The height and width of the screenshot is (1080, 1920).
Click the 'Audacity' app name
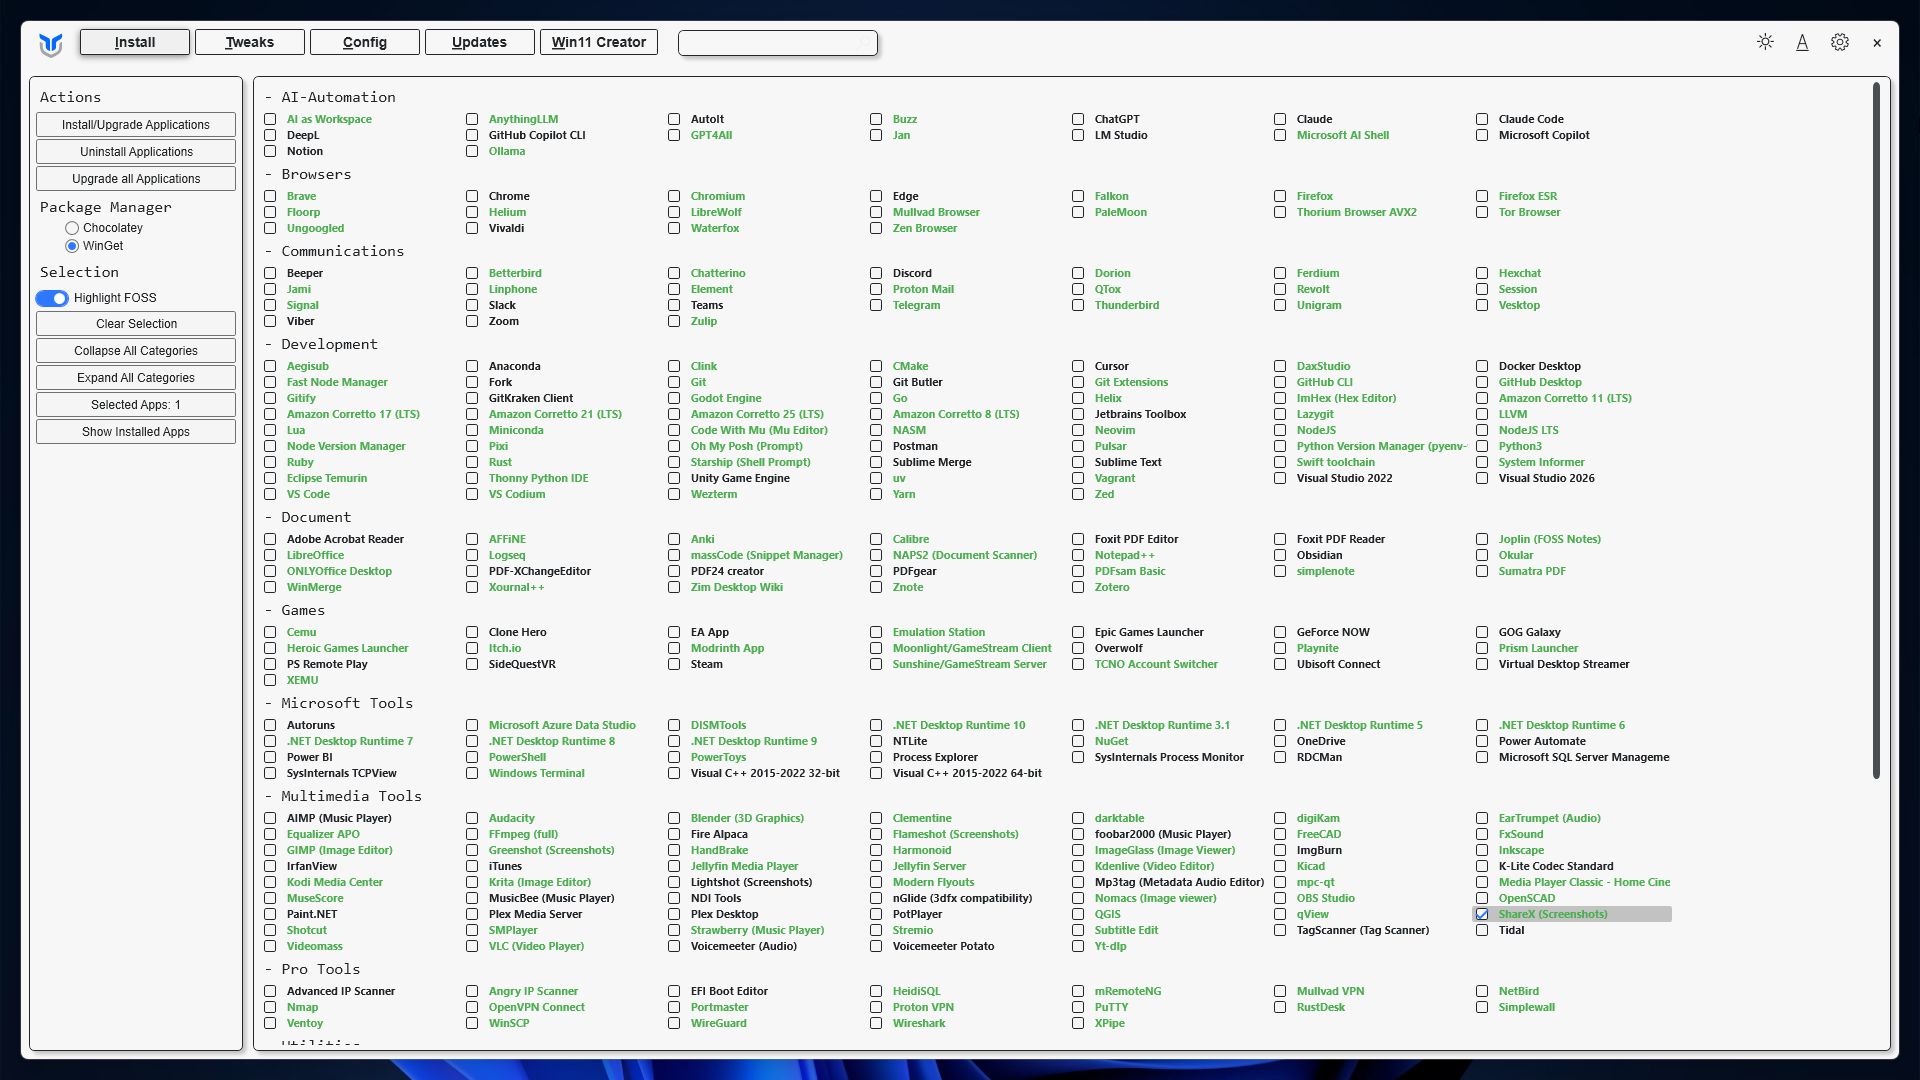[x=511, y=818]
